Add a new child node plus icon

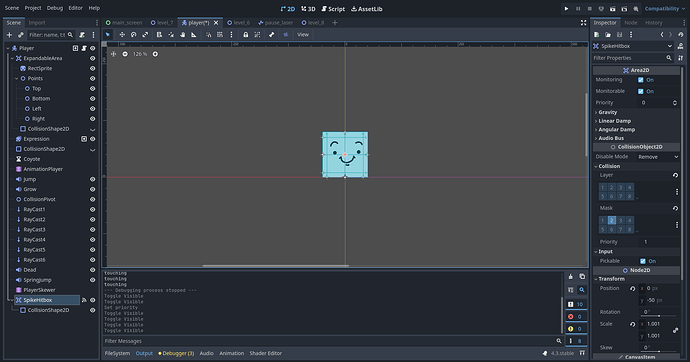[x=9, y=35]
